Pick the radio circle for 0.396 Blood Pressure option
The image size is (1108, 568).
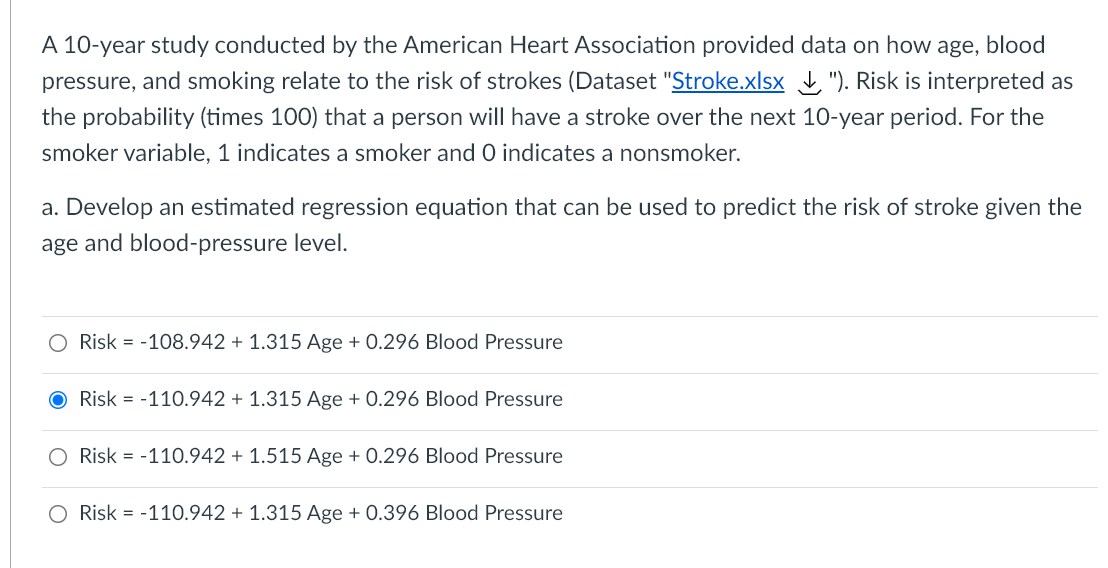pos(59,514)
